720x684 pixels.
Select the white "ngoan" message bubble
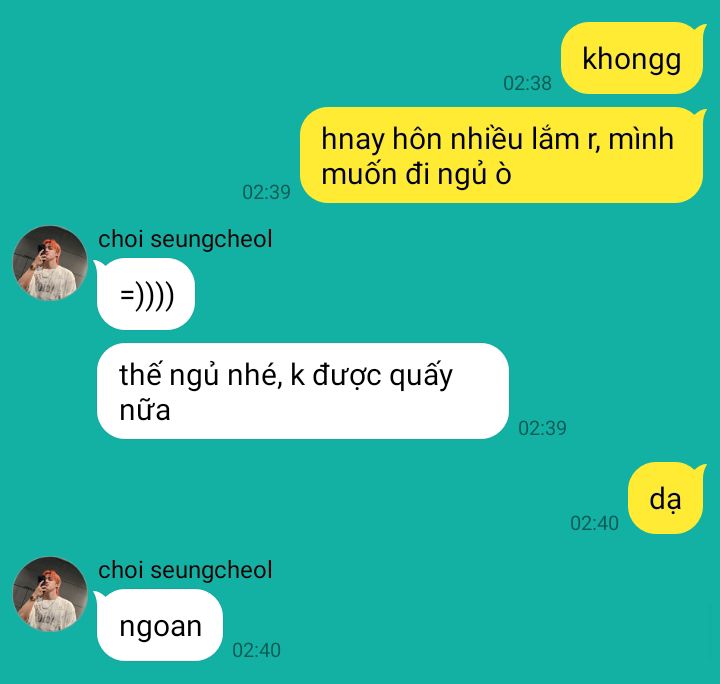[160, 625]
